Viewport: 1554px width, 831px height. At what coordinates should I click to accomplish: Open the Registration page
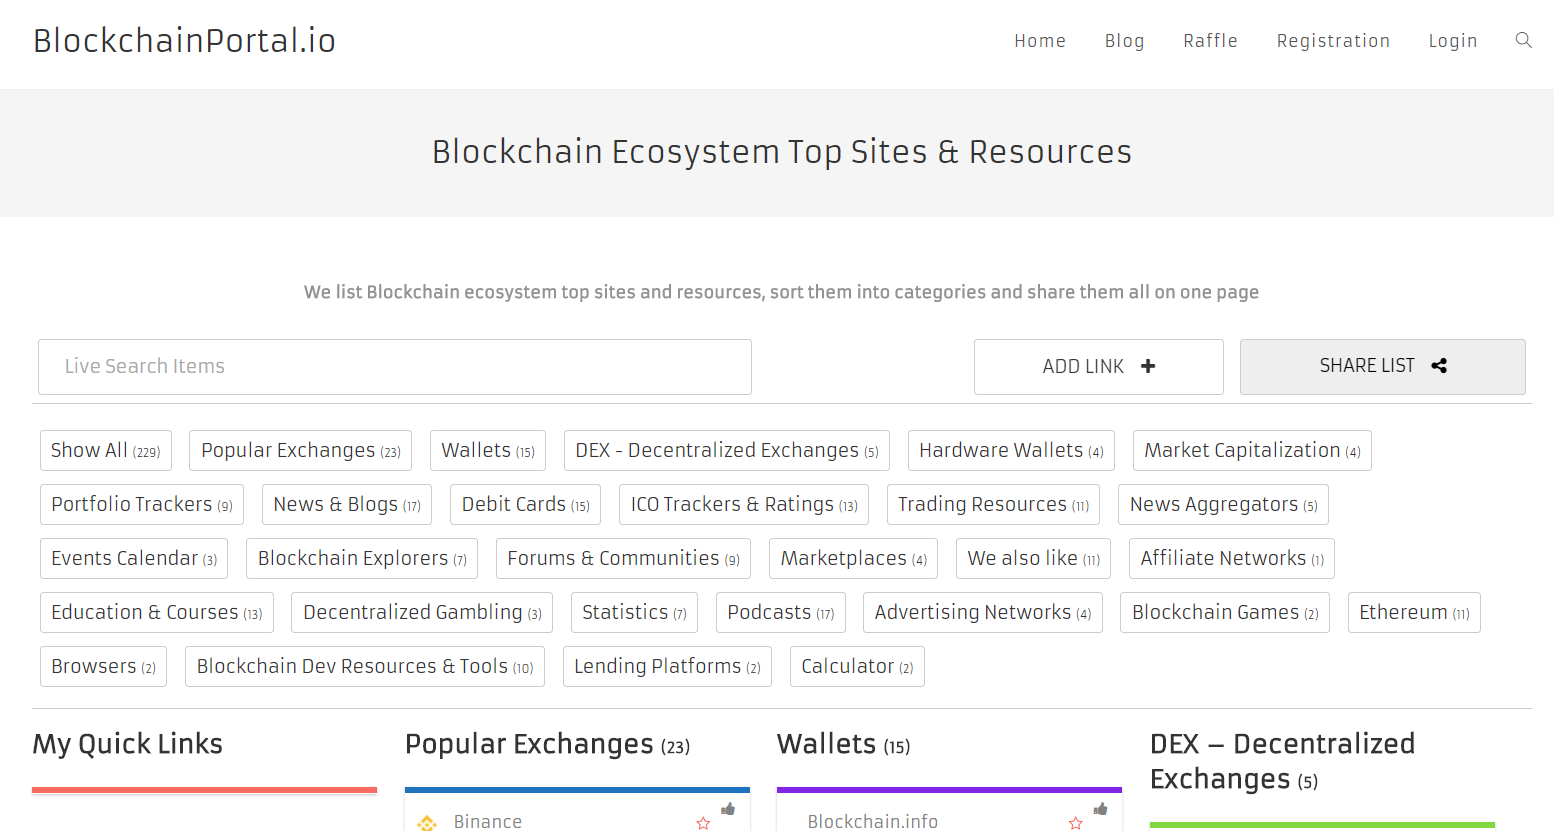pyautogui.click(x=1333, y=41)
